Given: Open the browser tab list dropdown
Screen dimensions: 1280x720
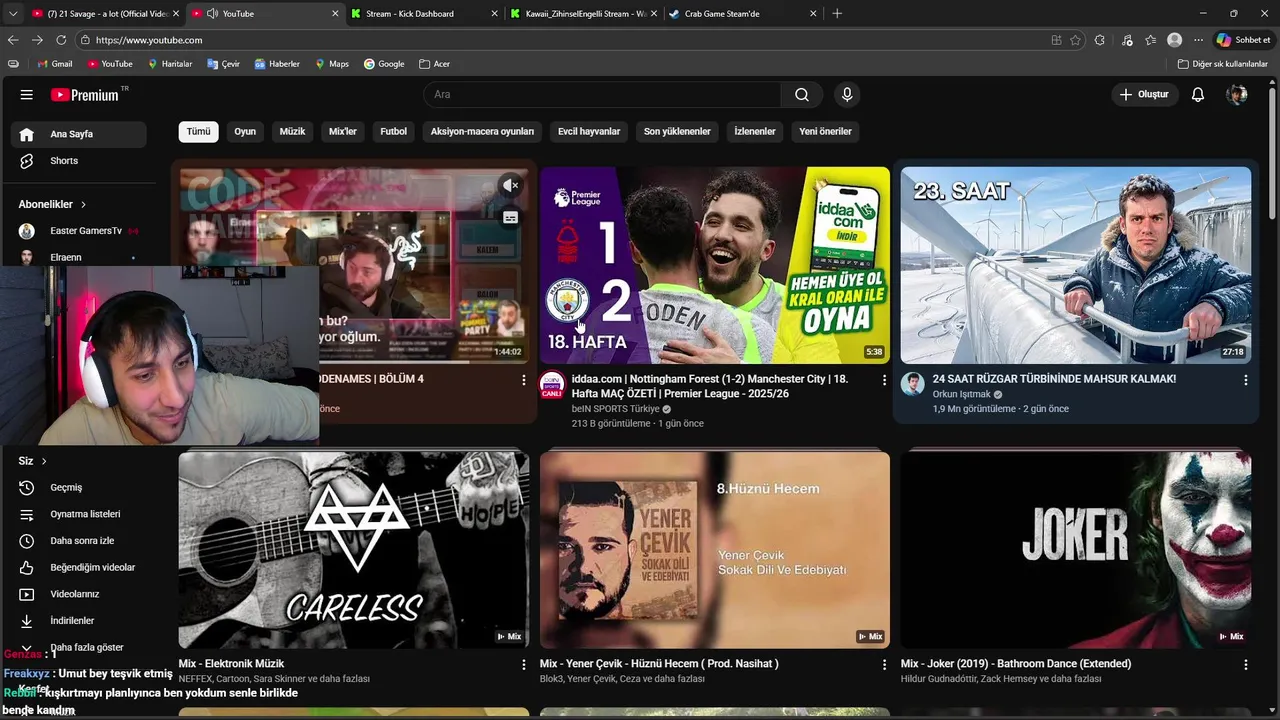Looking at the screenshot, I should [13, 13].
